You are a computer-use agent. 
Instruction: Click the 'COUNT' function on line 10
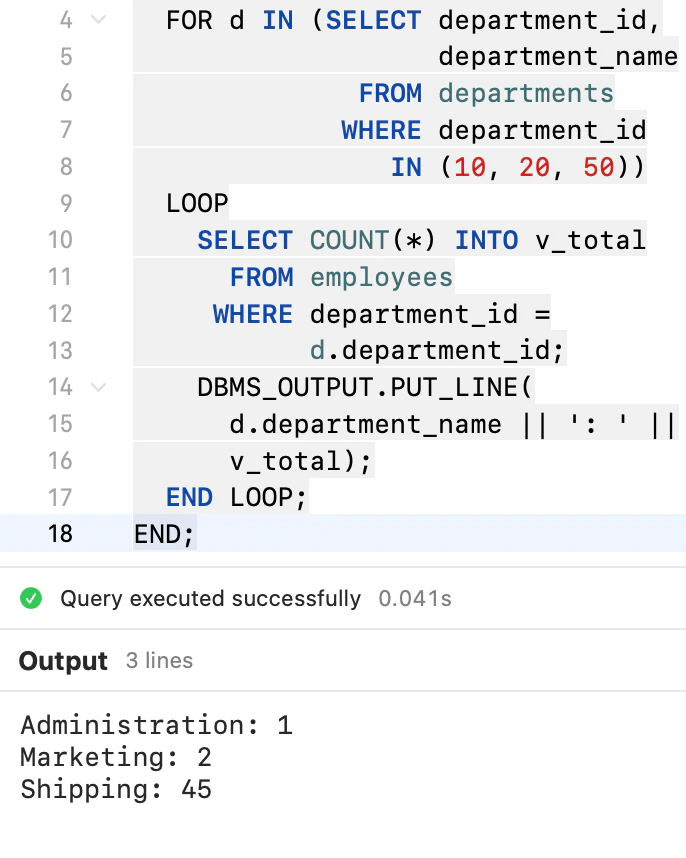349,240
